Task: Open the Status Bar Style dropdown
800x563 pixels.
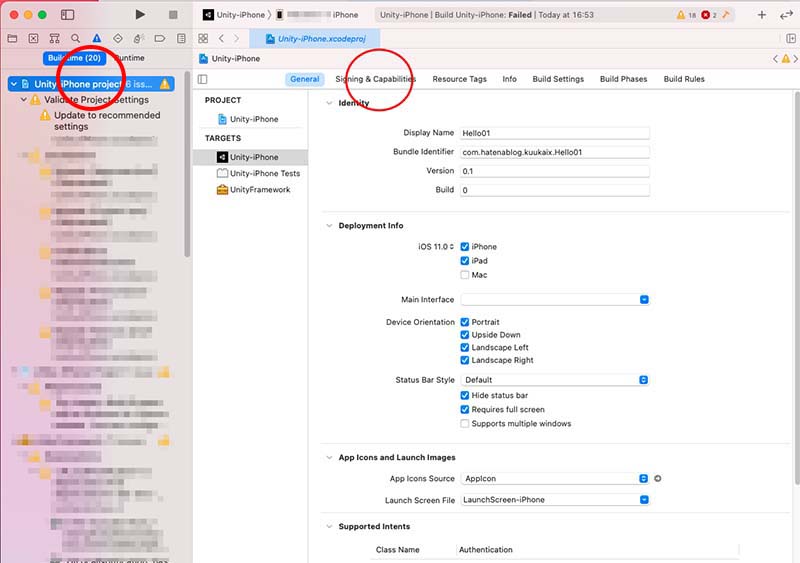Action: point(555,380)
